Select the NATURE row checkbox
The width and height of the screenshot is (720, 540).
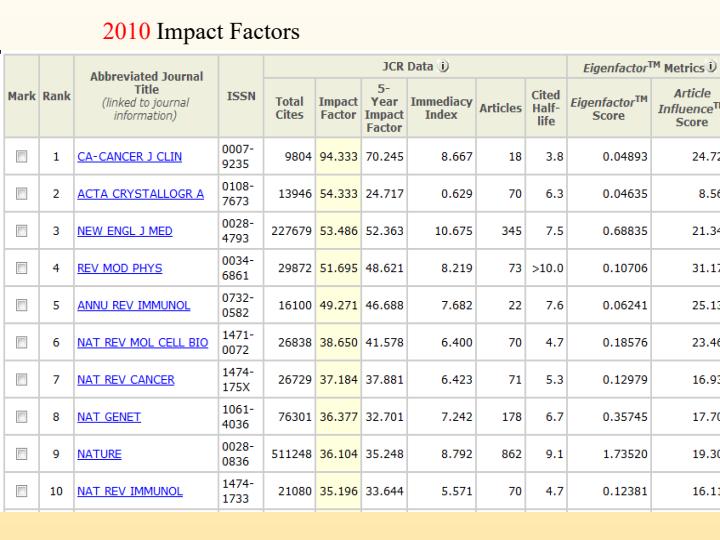coord(22,454)
